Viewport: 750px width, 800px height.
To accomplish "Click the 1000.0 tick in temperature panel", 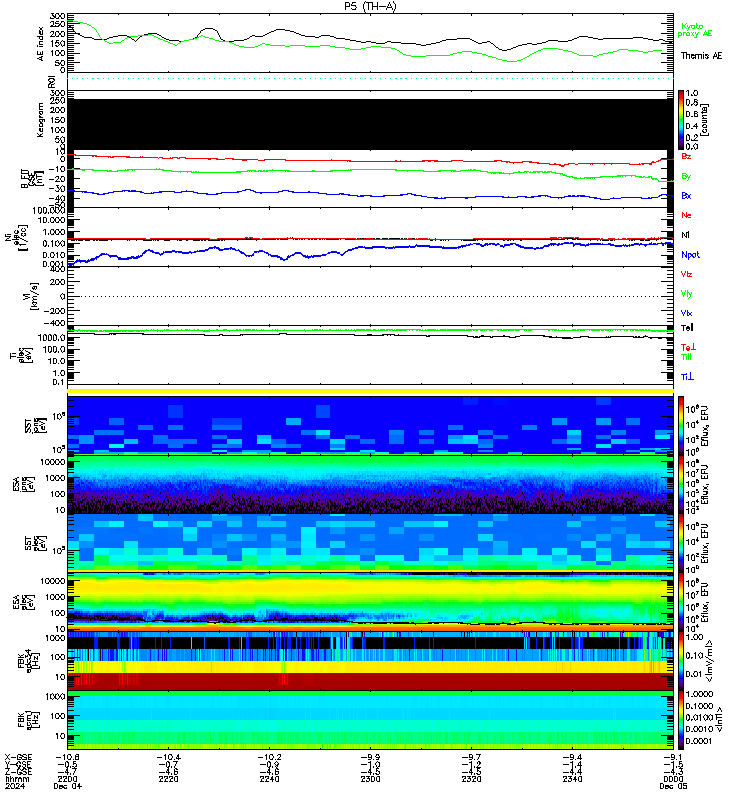I will pyautogui.click(x=52, y=338).
